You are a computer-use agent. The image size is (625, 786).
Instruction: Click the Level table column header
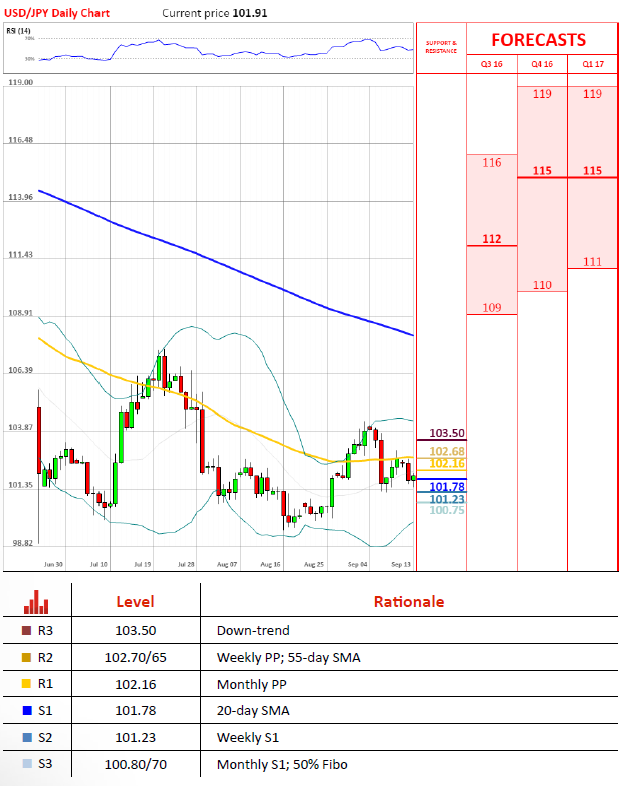click(135, 602)
